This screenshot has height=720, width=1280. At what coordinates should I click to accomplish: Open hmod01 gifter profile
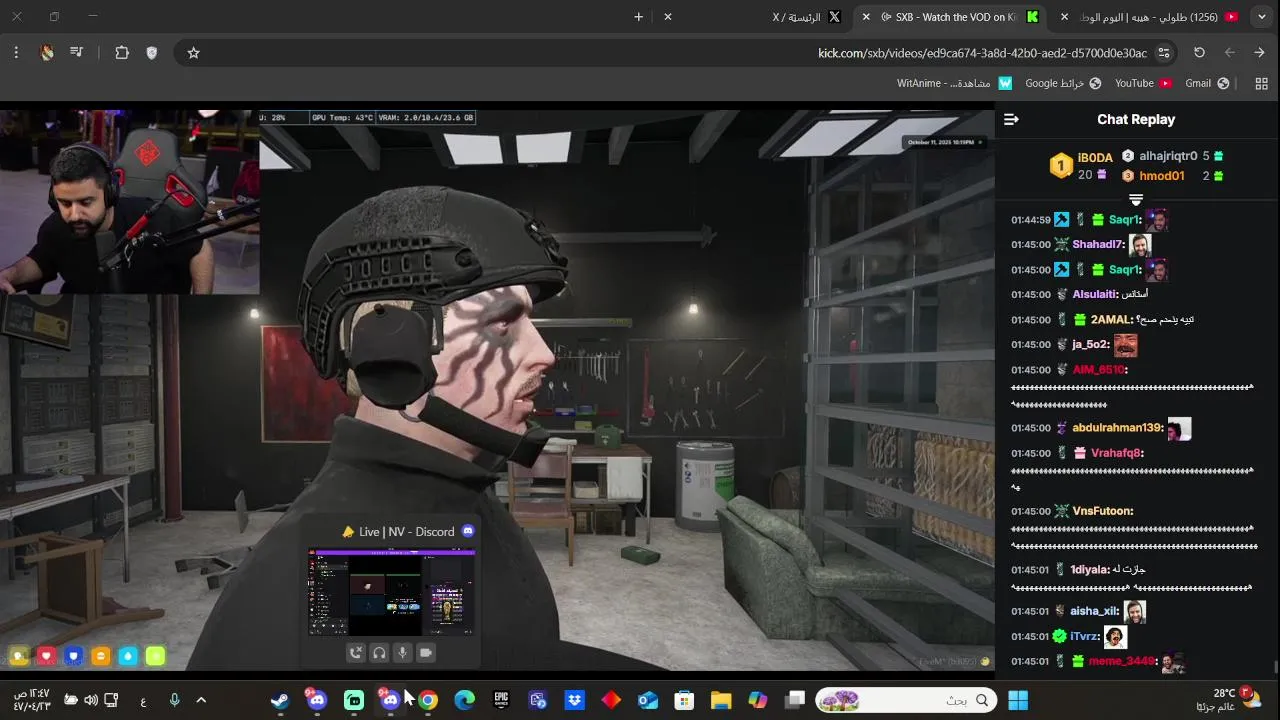[1162, 176]
